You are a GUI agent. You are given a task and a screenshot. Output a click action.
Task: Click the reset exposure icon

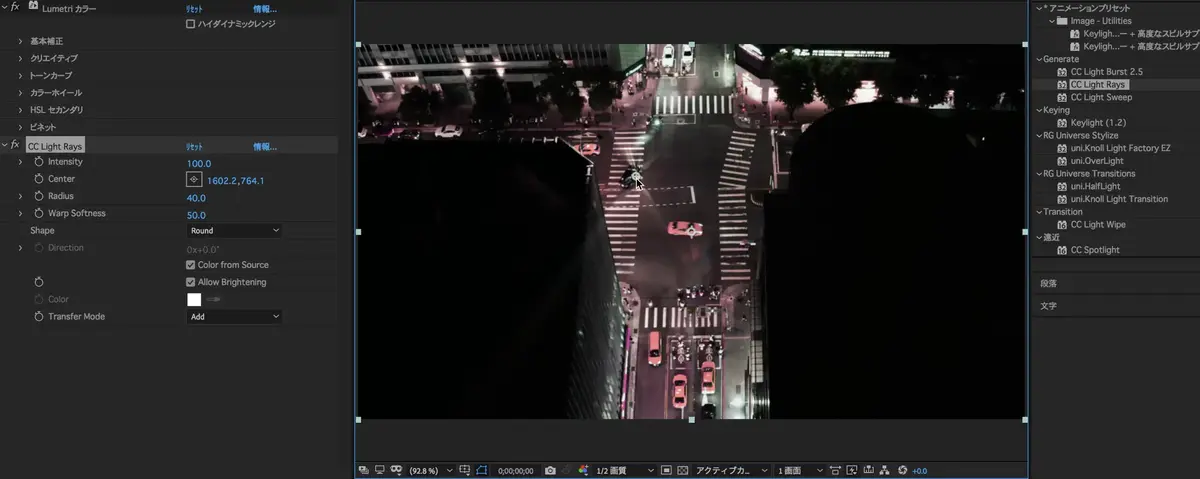(x=902, y=470)
